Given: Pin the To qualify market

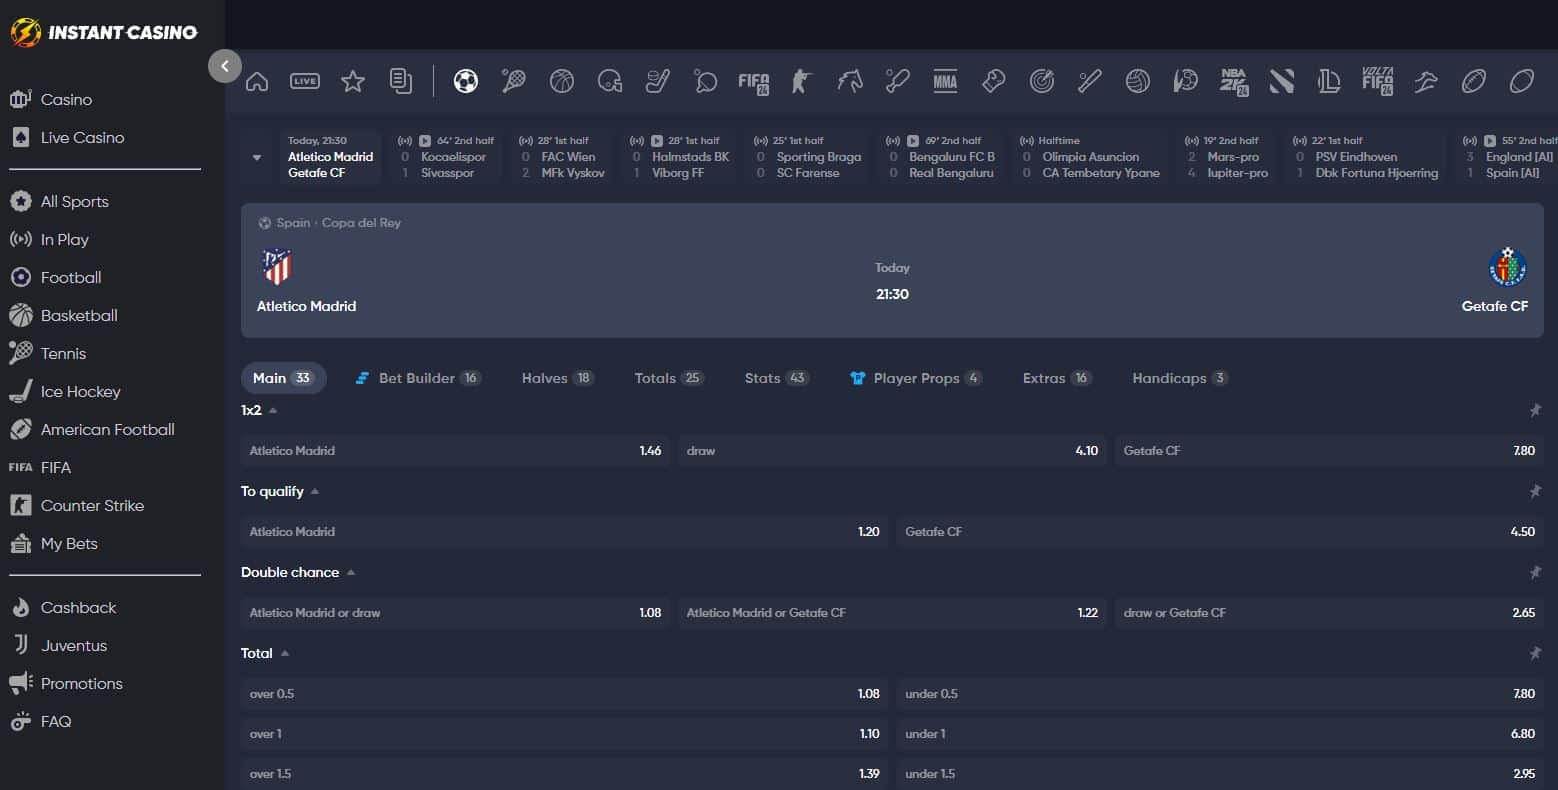Looking at the screenshot, I should click(1535, 491).
